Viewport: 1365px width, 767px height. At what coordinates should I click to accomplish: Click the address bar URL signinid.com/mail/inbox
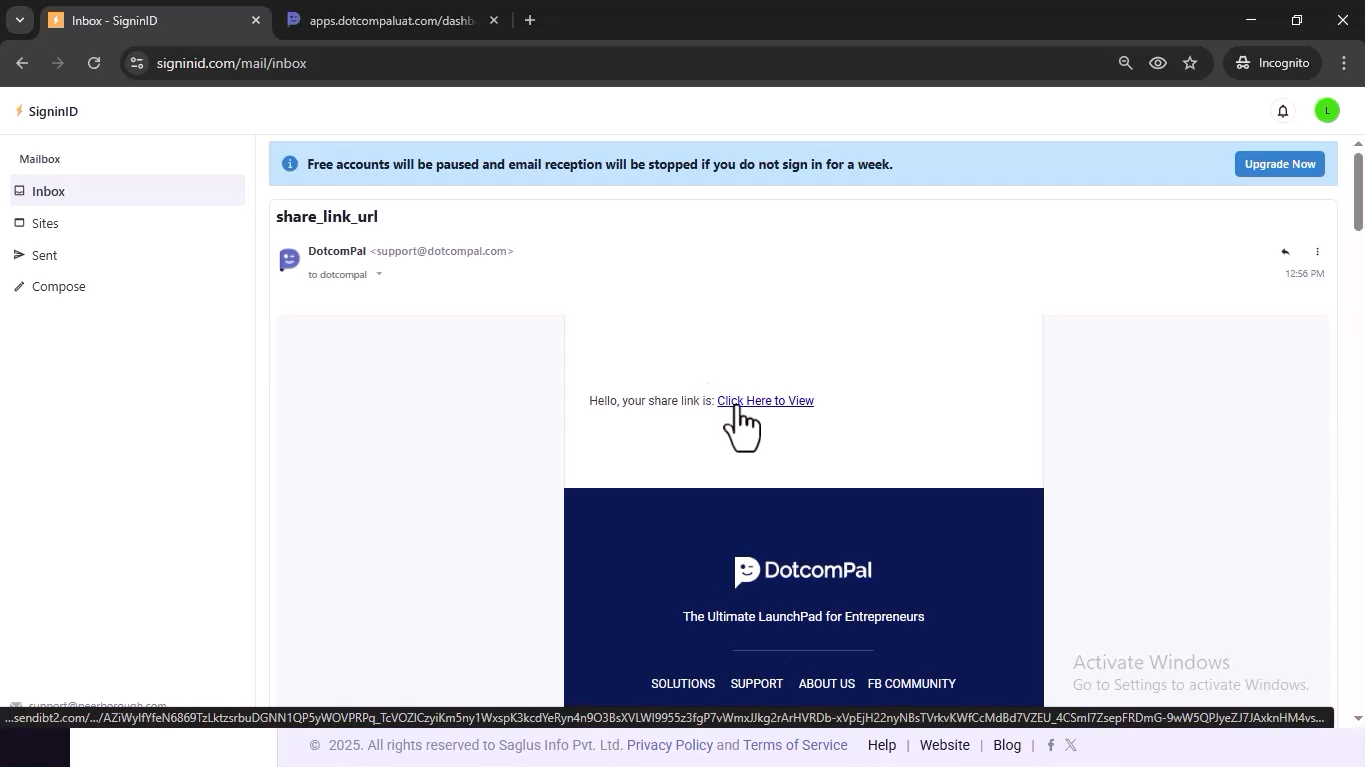click(232, 63)
